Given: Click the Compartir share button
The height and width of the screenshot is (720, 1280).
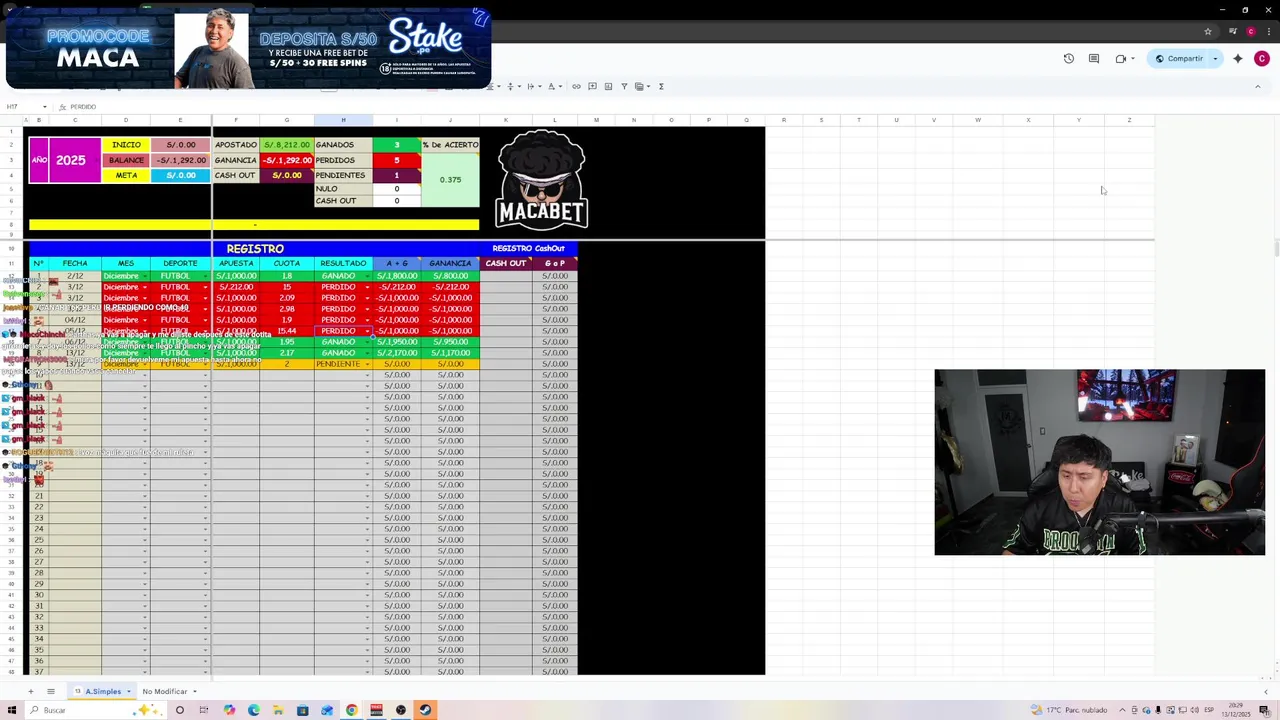Looking at the screenshot, I should 1180,59.
